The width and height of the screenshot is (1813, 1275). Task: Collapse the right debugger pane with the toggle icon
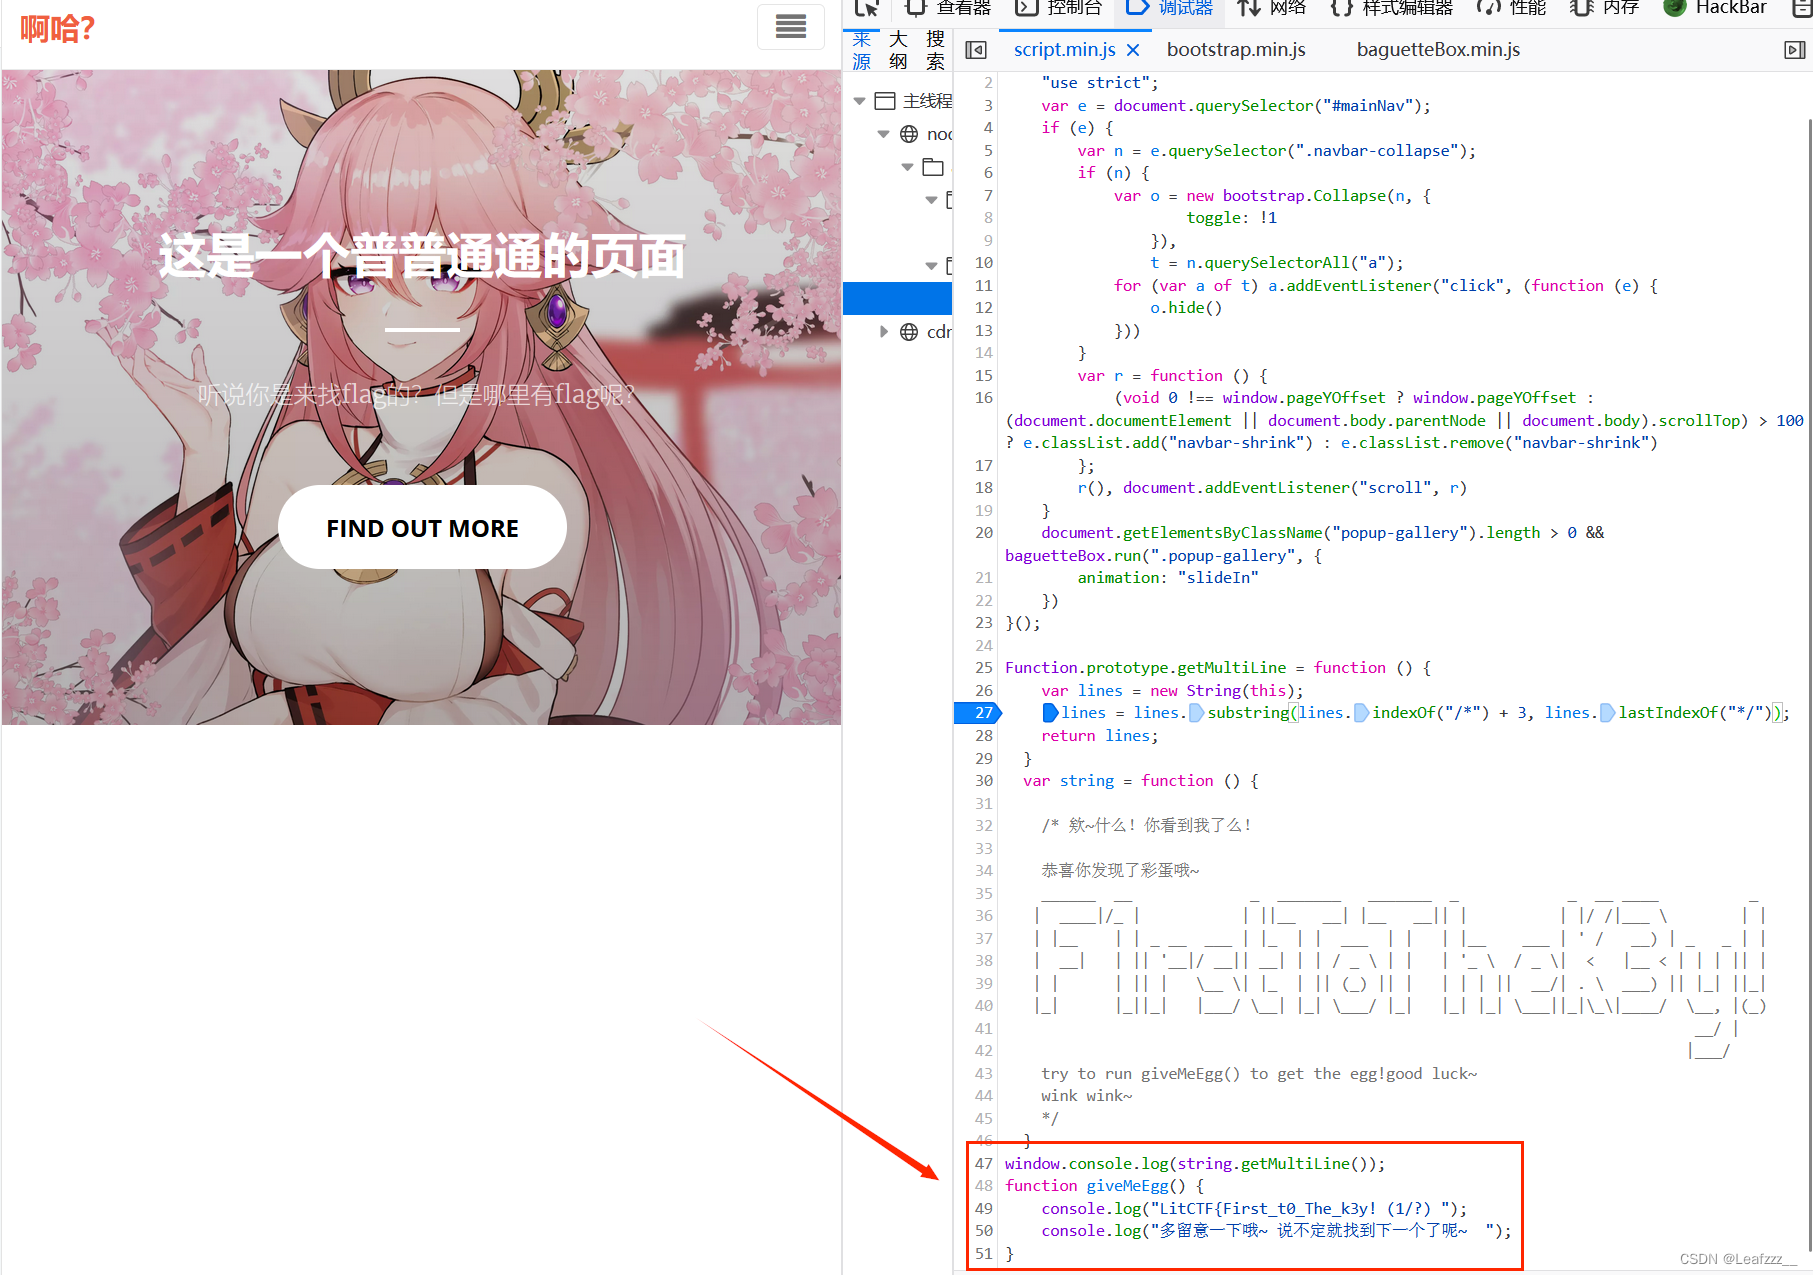pyautogui.click(x=1795, y=50)
